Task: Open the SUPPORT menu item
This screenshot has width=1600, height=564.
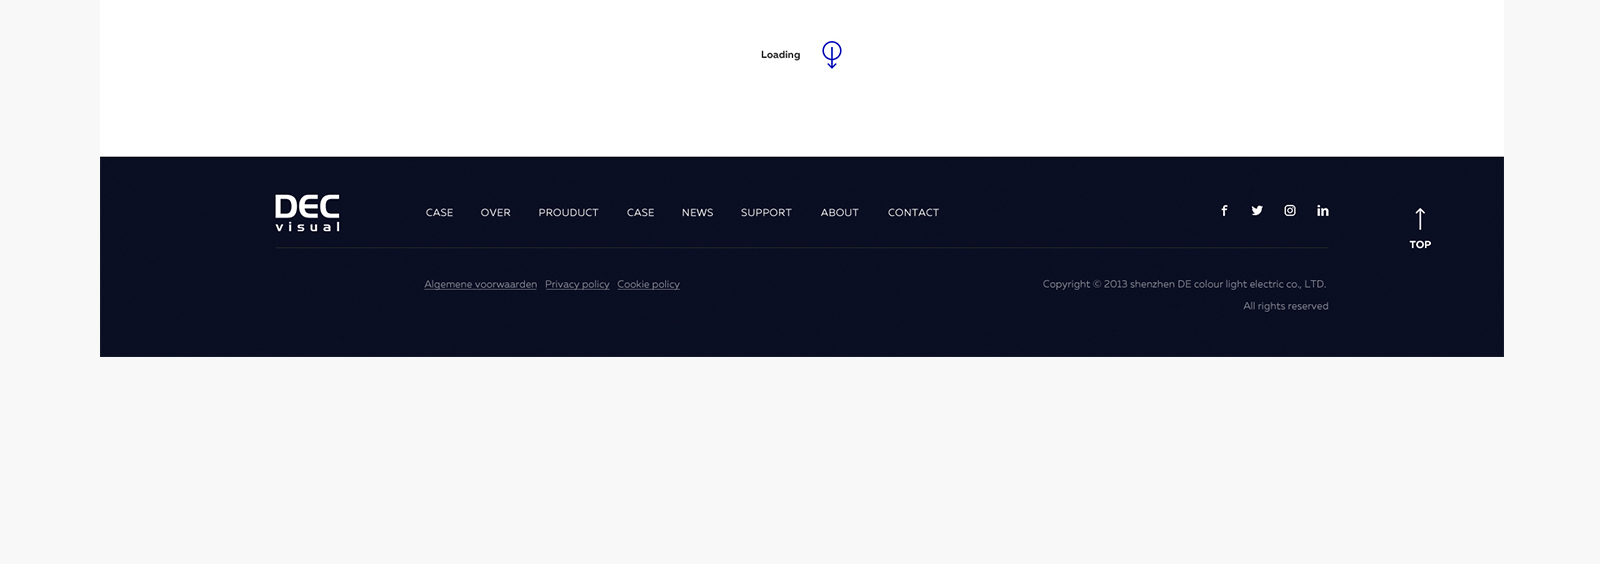Action: 766,213
